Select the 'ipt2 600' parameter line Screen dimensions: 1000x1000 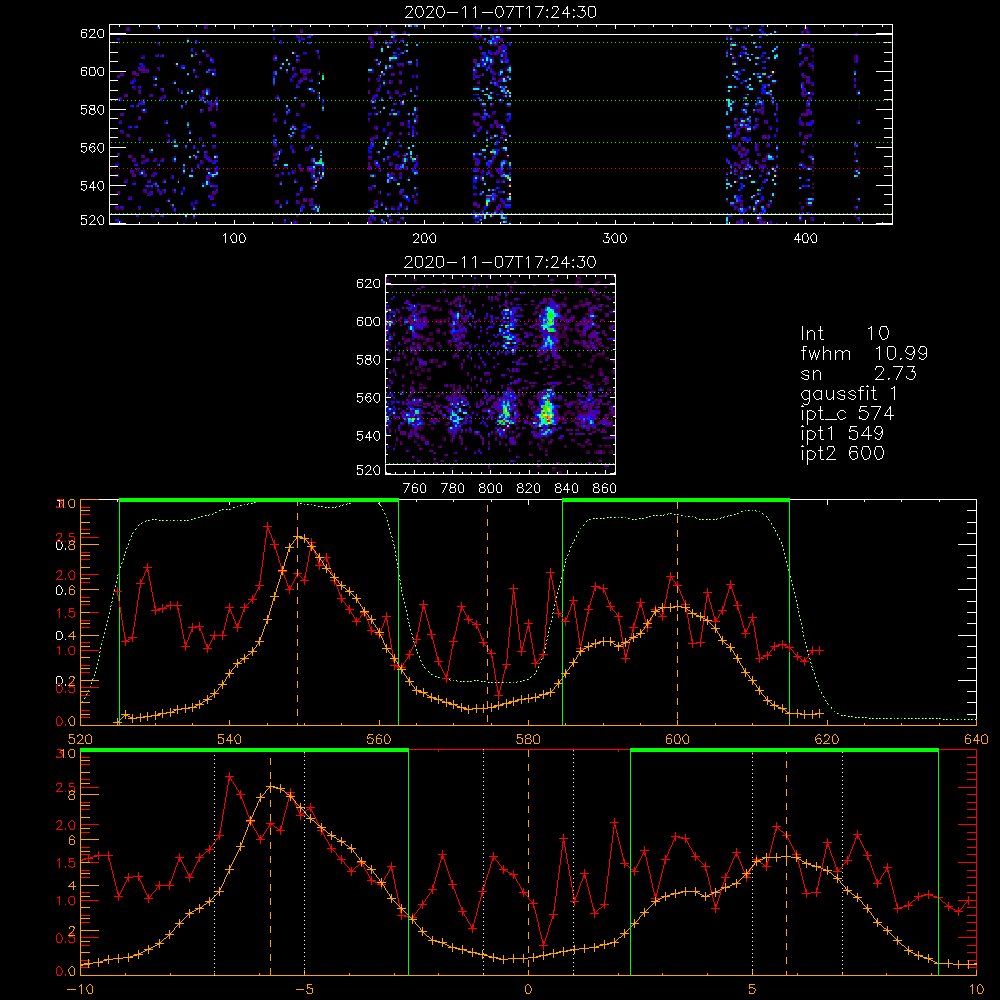pos(842,453)
